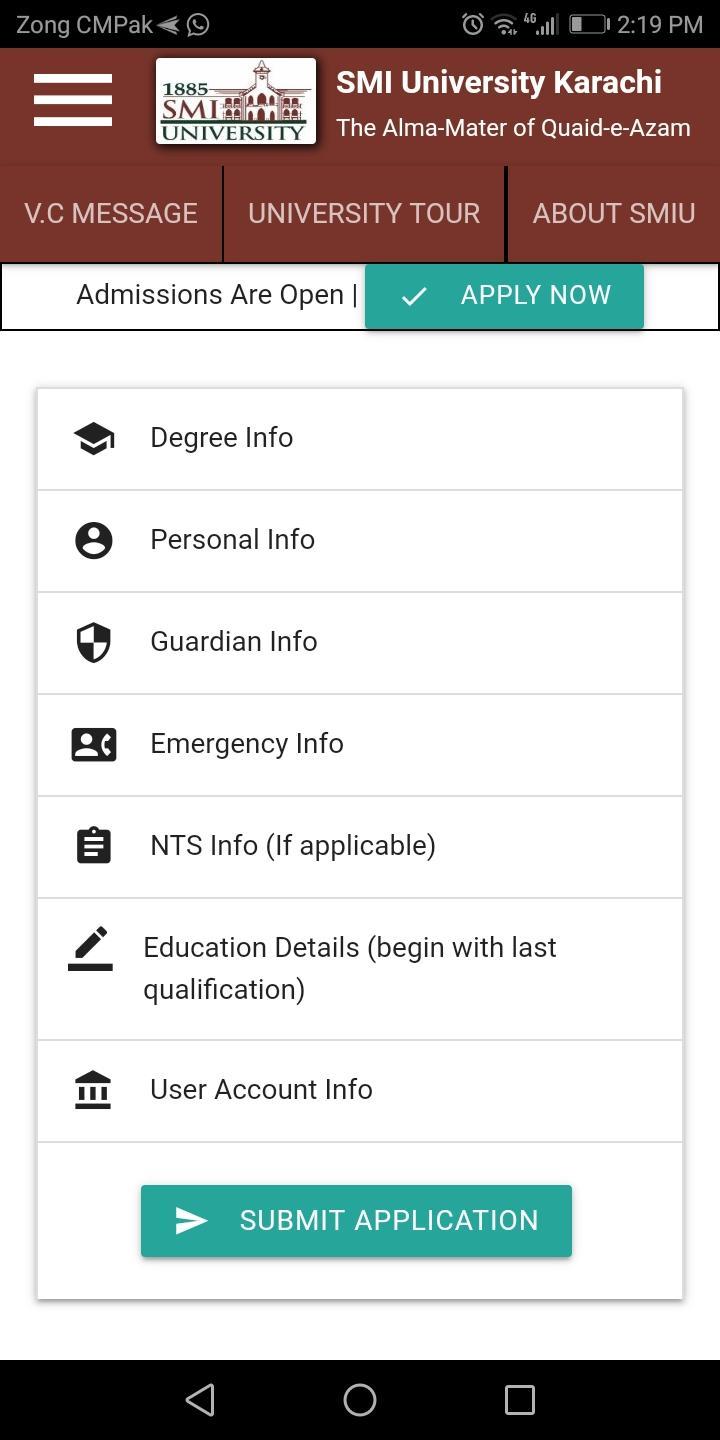This screenshot has width=720, height=1440.
Task: Open the UNIVERSITY TOUR tab
Action: (x=364, y=213)
